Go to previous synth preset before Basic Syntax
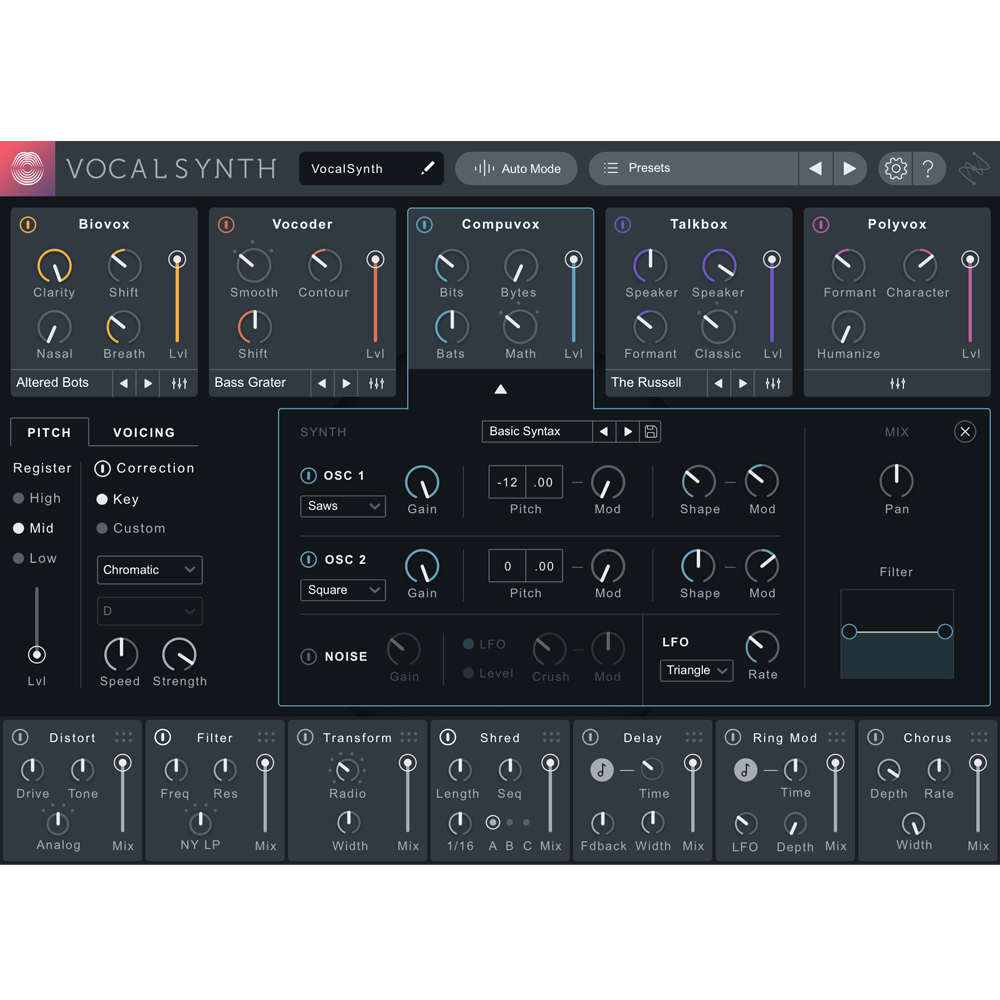Screen dimensions: 1000x1000 pyautogui.click(x=603, y=432)
